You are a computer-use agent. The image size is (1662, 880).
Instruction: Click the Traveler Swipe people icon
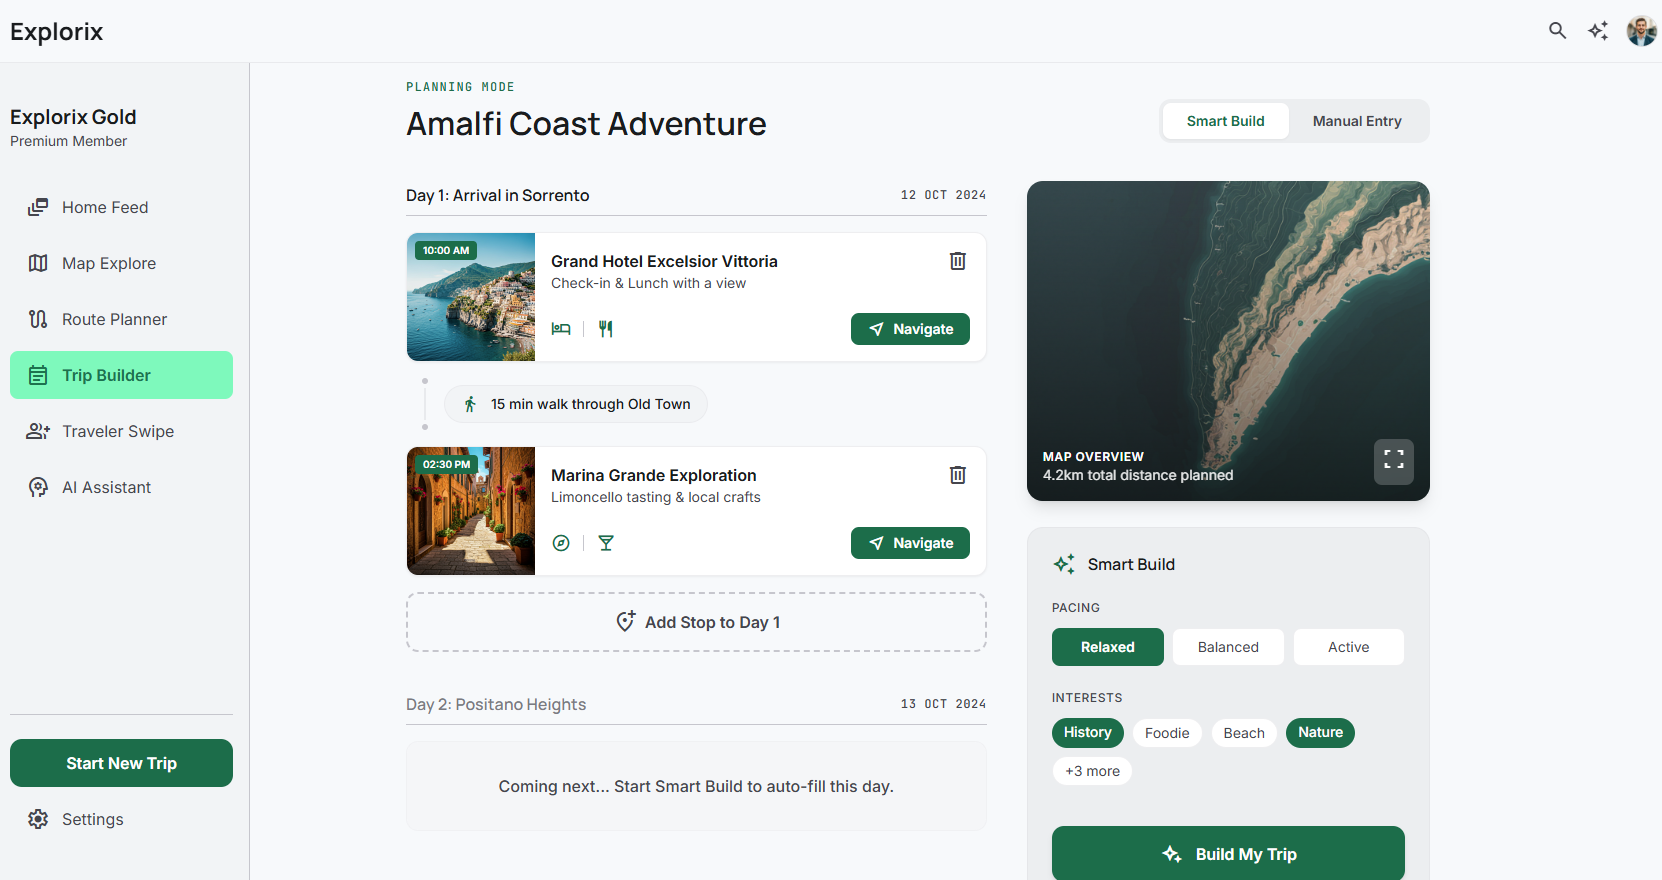(x=38, y=431)
